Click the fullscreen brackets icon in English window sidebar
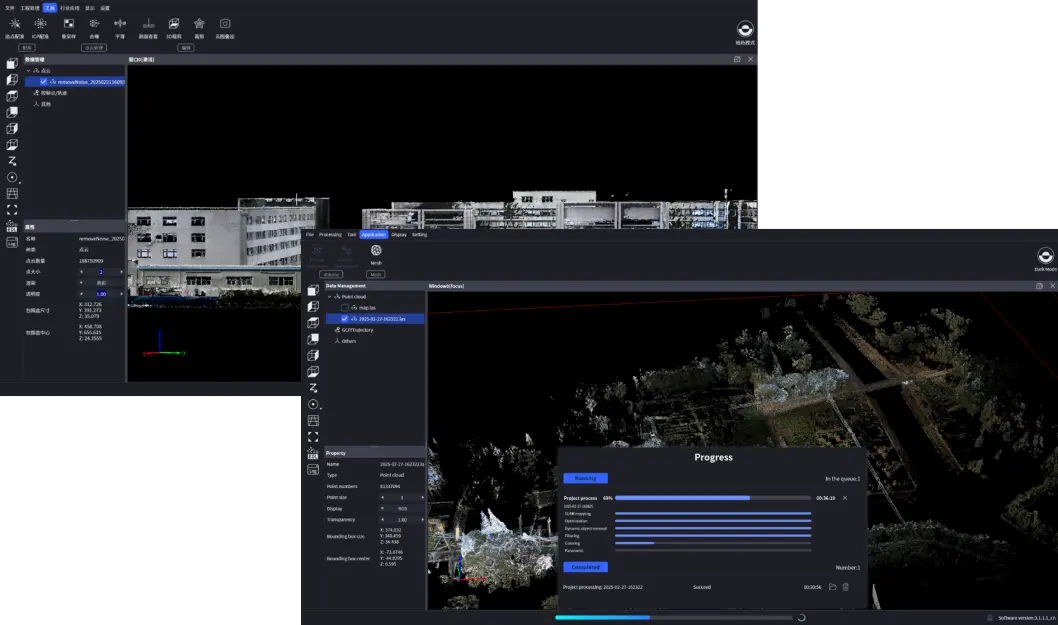Image resolution: width=1058 pixels, height=625 pixels. (313, 437)
